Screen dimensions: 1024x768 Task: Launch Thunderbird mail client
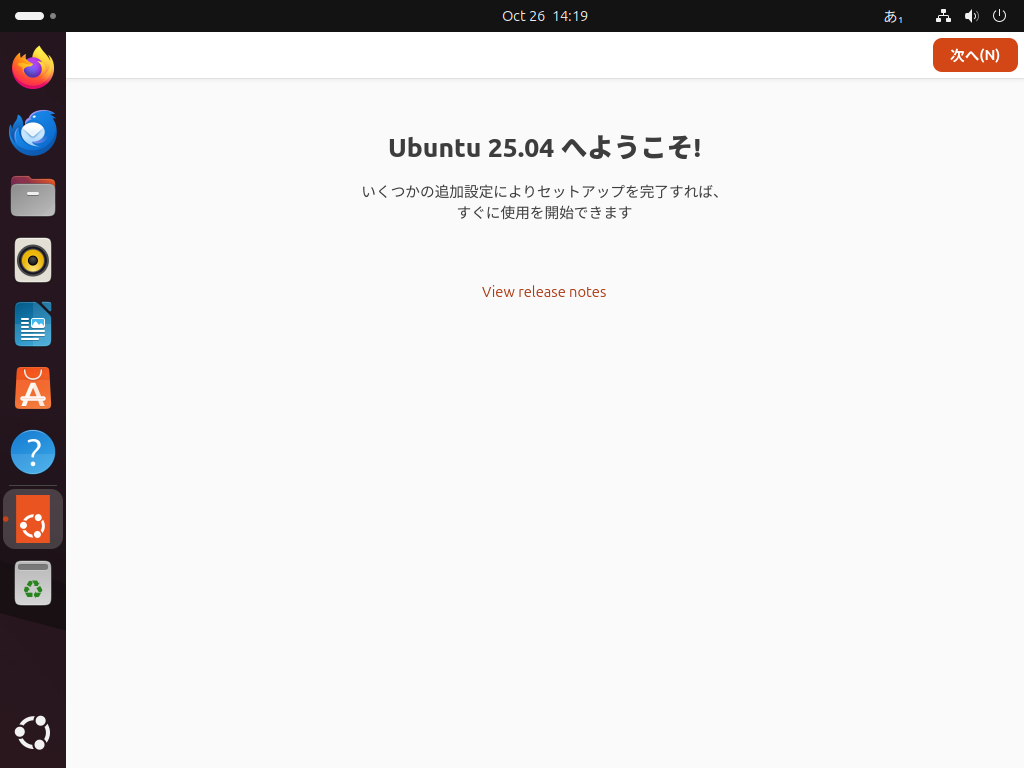pyautogui.click(x=33, y=133)
